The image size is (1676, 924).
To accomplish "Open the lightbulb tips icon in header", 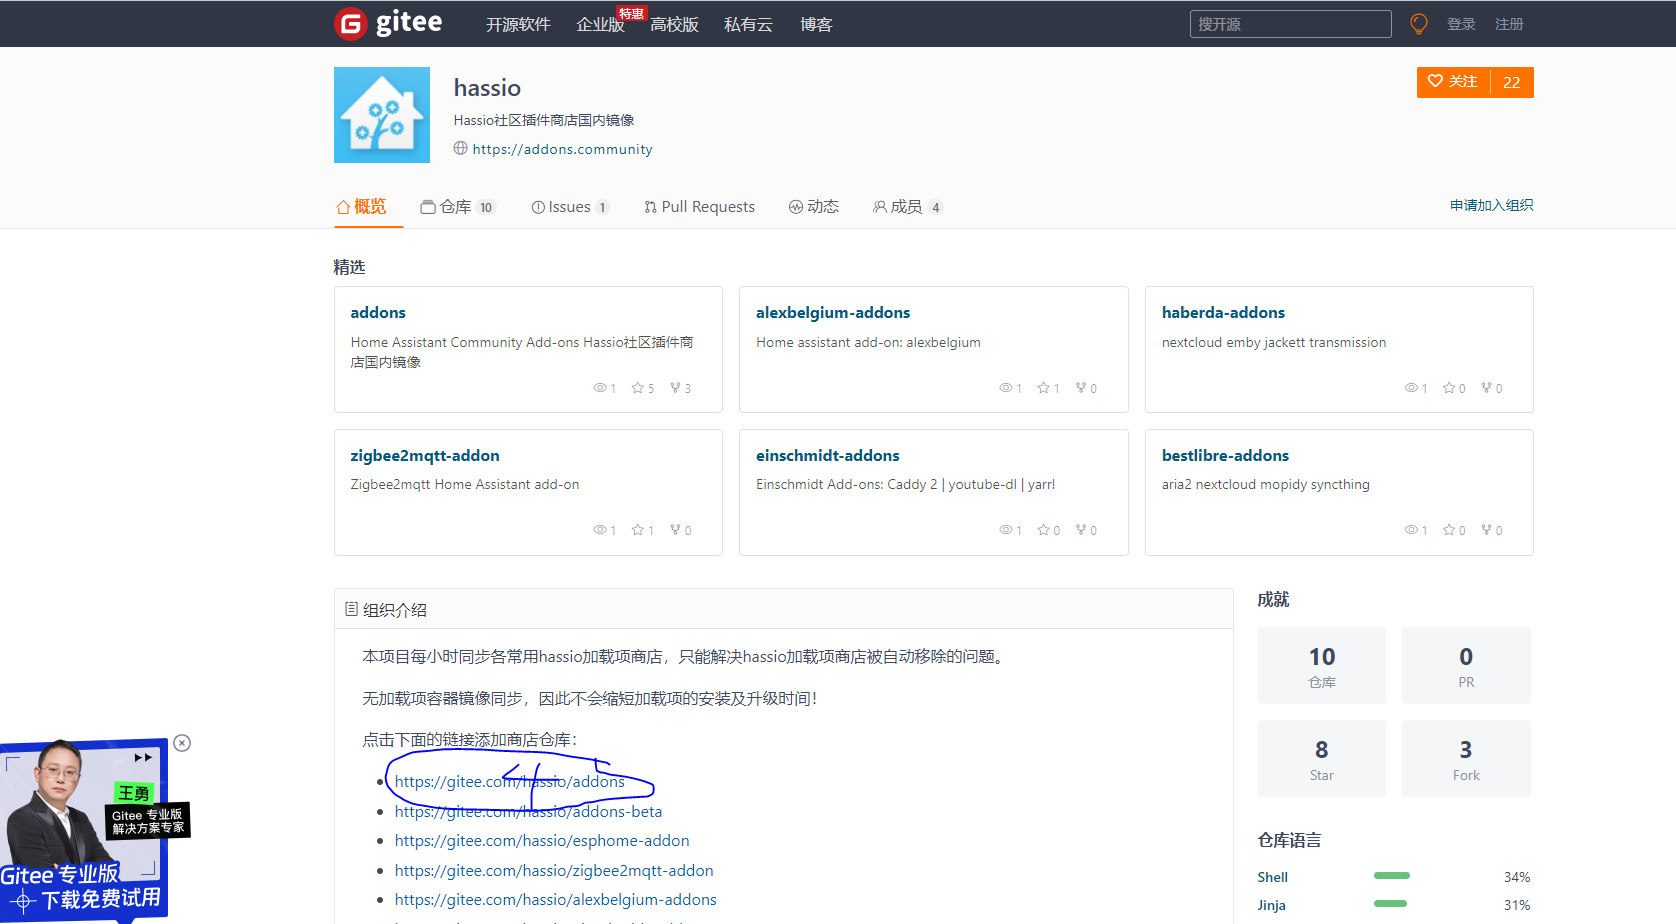I will click(x=1418, y=23).
